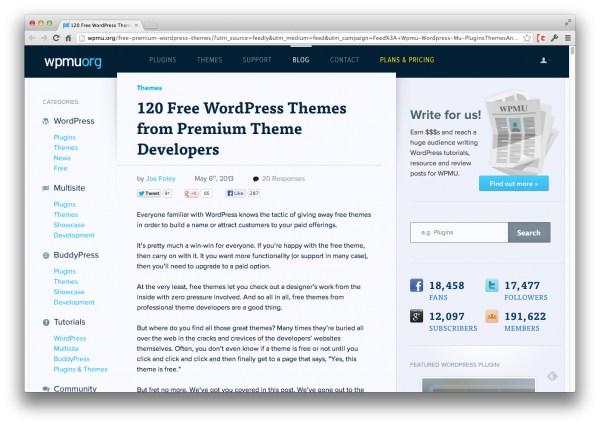
Task: Open the browser home icon
Action: click(x=68, y=38)
